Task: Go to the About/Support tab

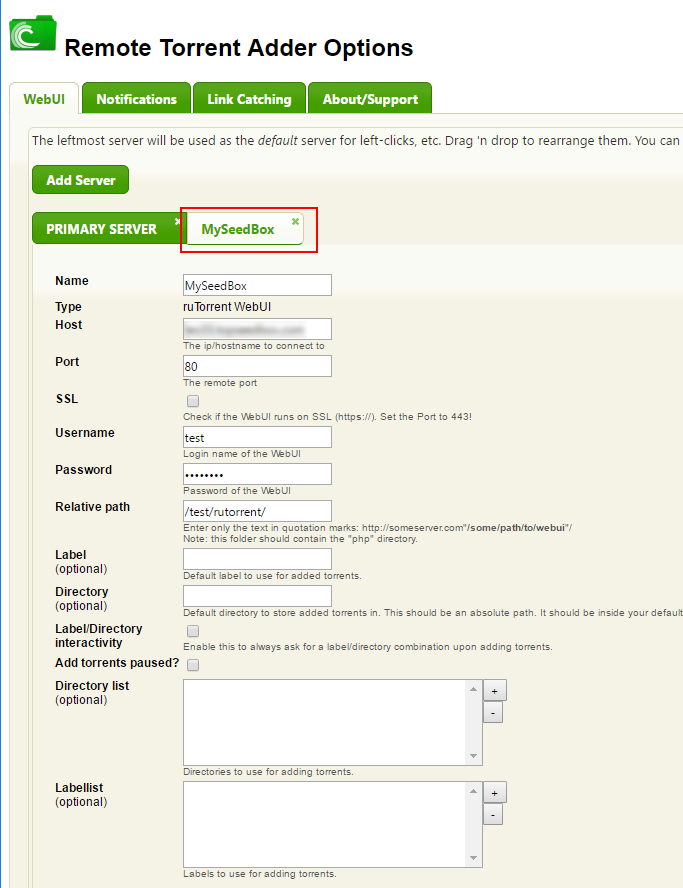Action: pyautogui.click(x=369, y=99)
